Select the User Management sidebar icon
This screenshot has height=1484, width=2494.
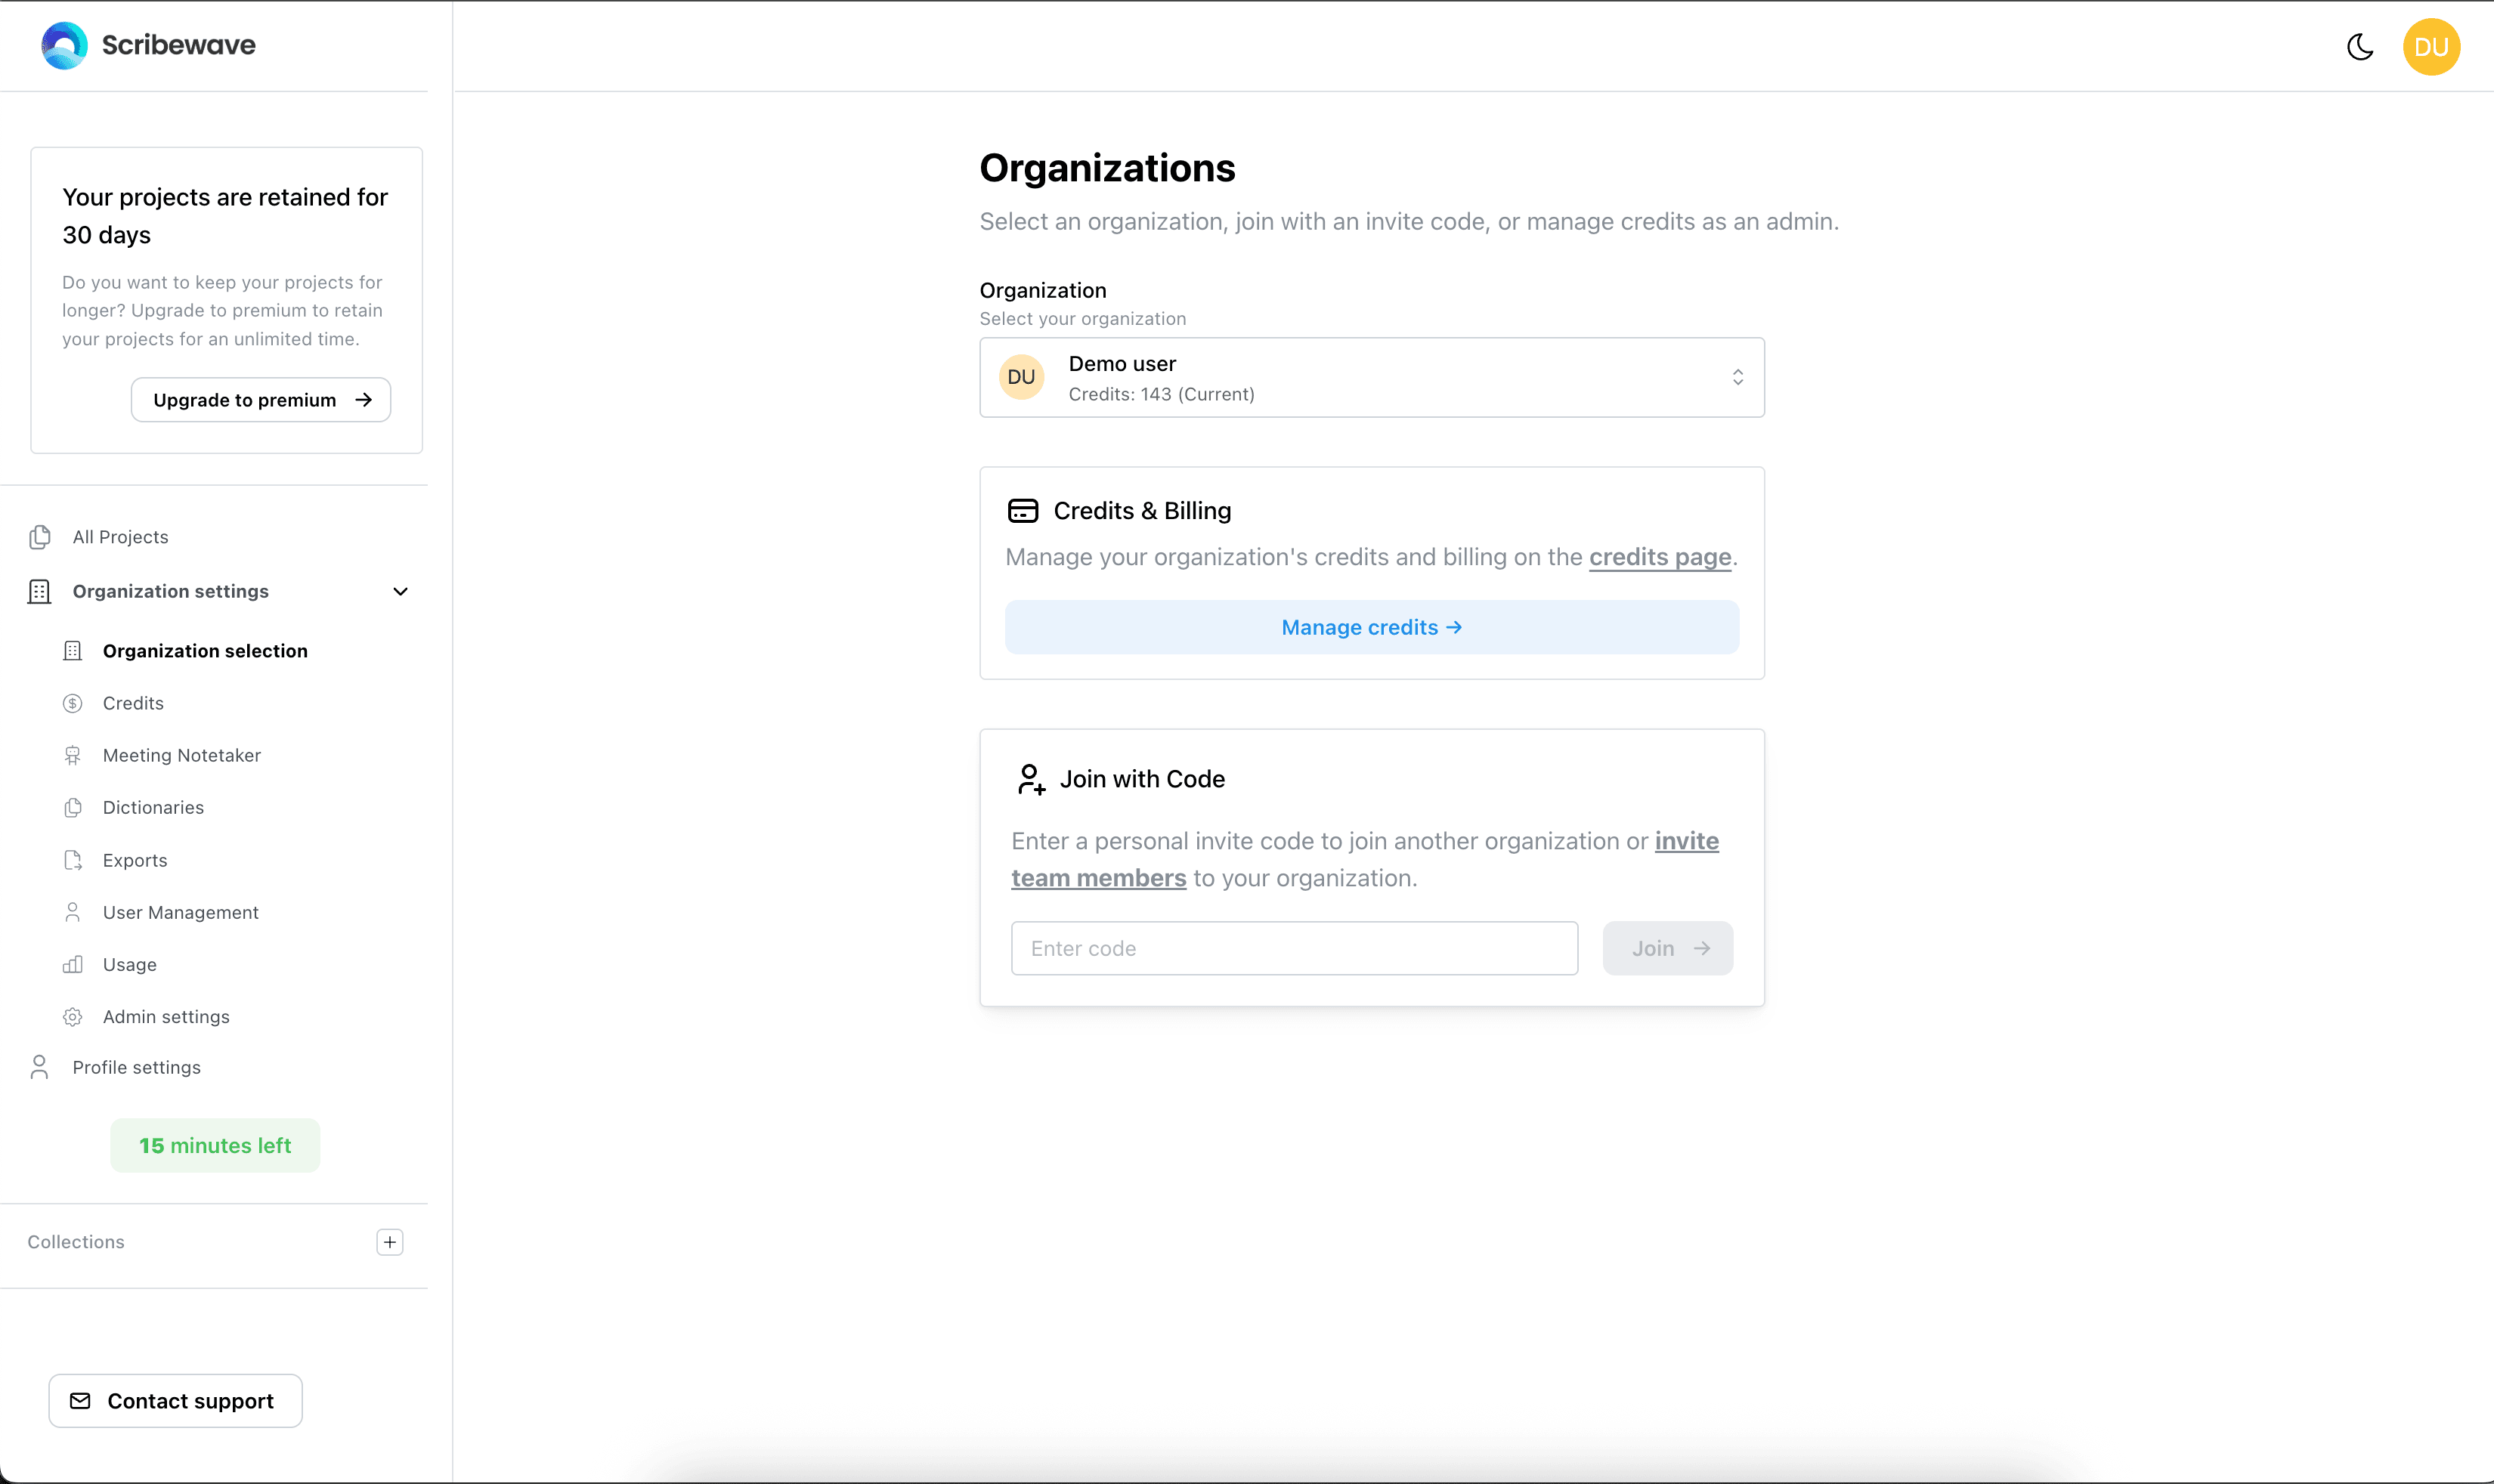click(x=73, y=912)
